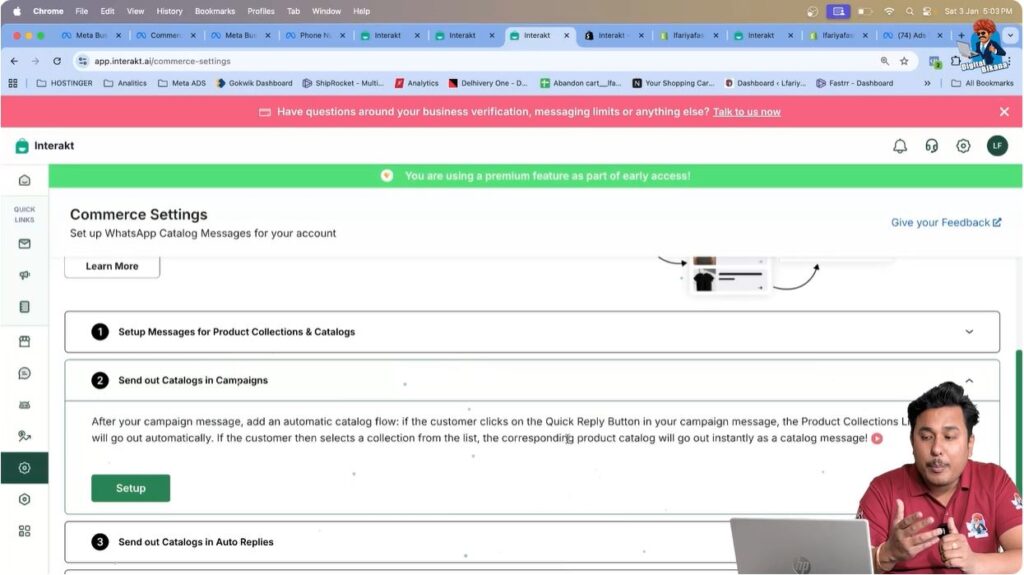This screenshot has width=1024, height=575.
Task: Open the store icon in sidebar
Action: [x=24, y=341]
